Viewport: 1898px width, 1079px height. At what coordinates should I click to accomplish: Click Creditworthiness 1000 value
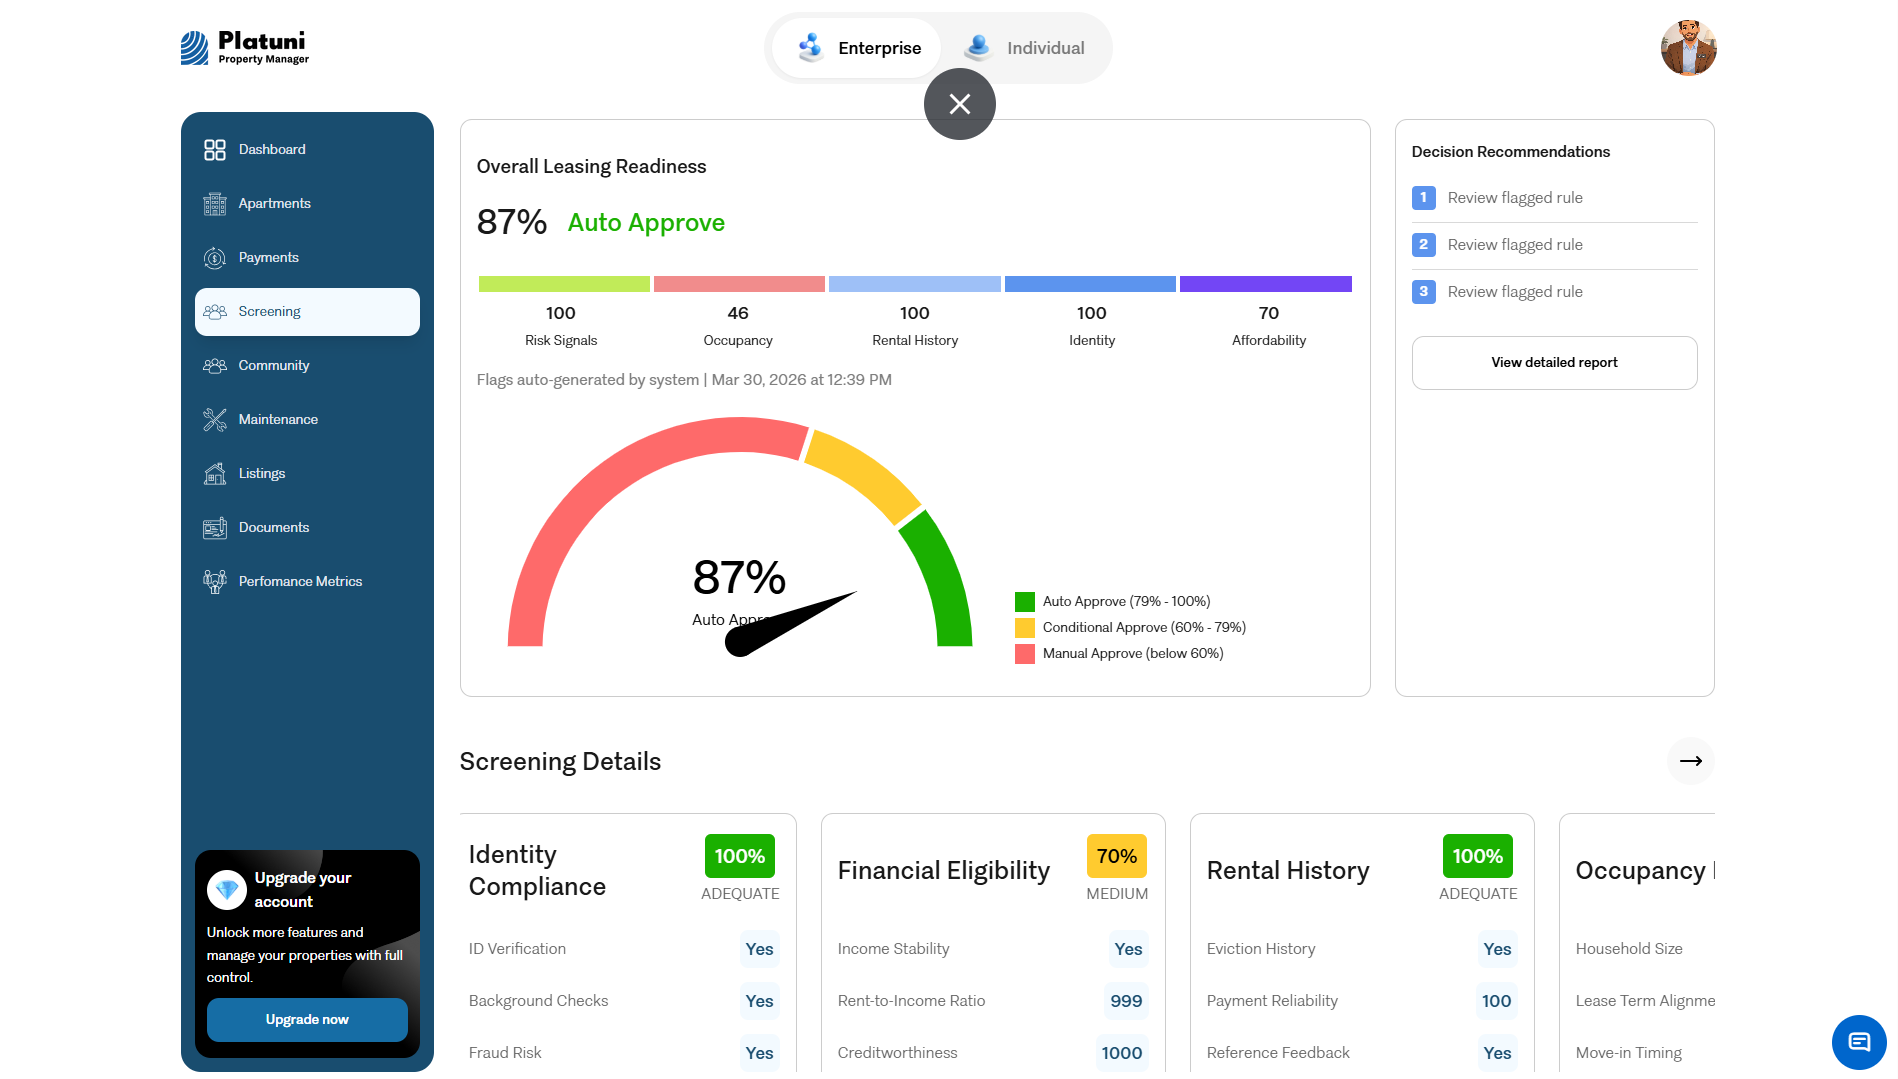tap(1122, 1053)
